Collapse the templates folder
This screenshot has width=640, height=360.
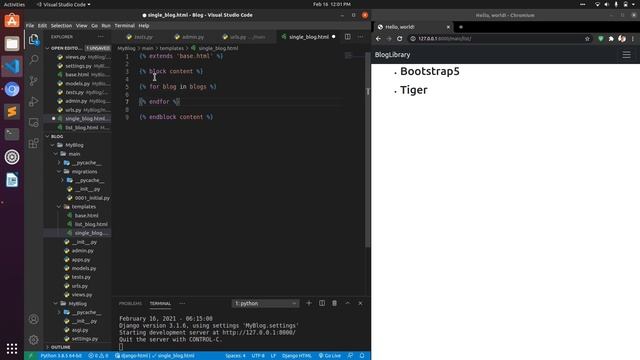pyautogui.click(x=83, y=207)
